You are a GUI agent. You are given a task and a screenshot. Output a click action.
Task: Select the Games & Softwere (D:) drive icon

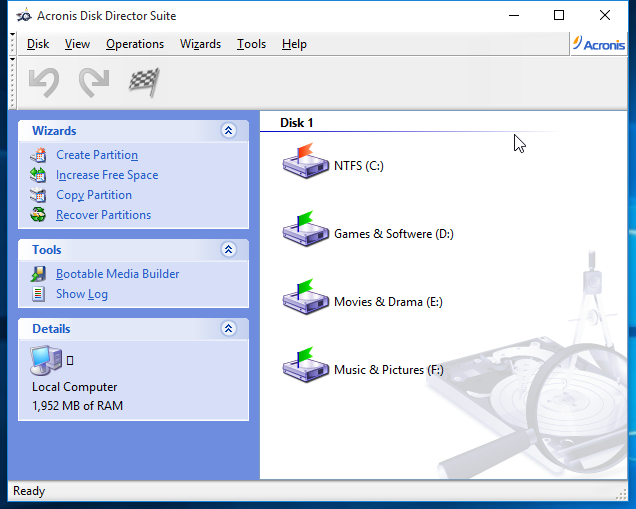point(305,229)
